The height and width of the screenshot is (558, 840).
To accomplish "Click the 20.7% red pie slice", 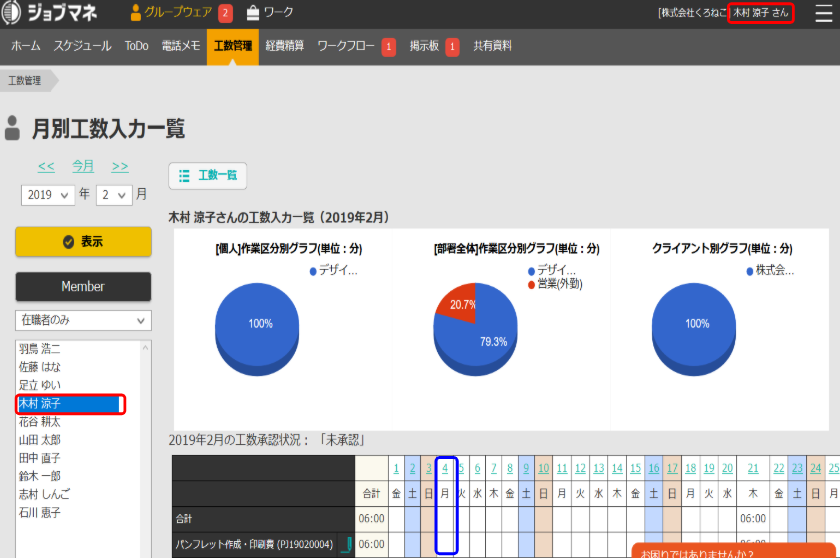I will click(x=459, y=304).
